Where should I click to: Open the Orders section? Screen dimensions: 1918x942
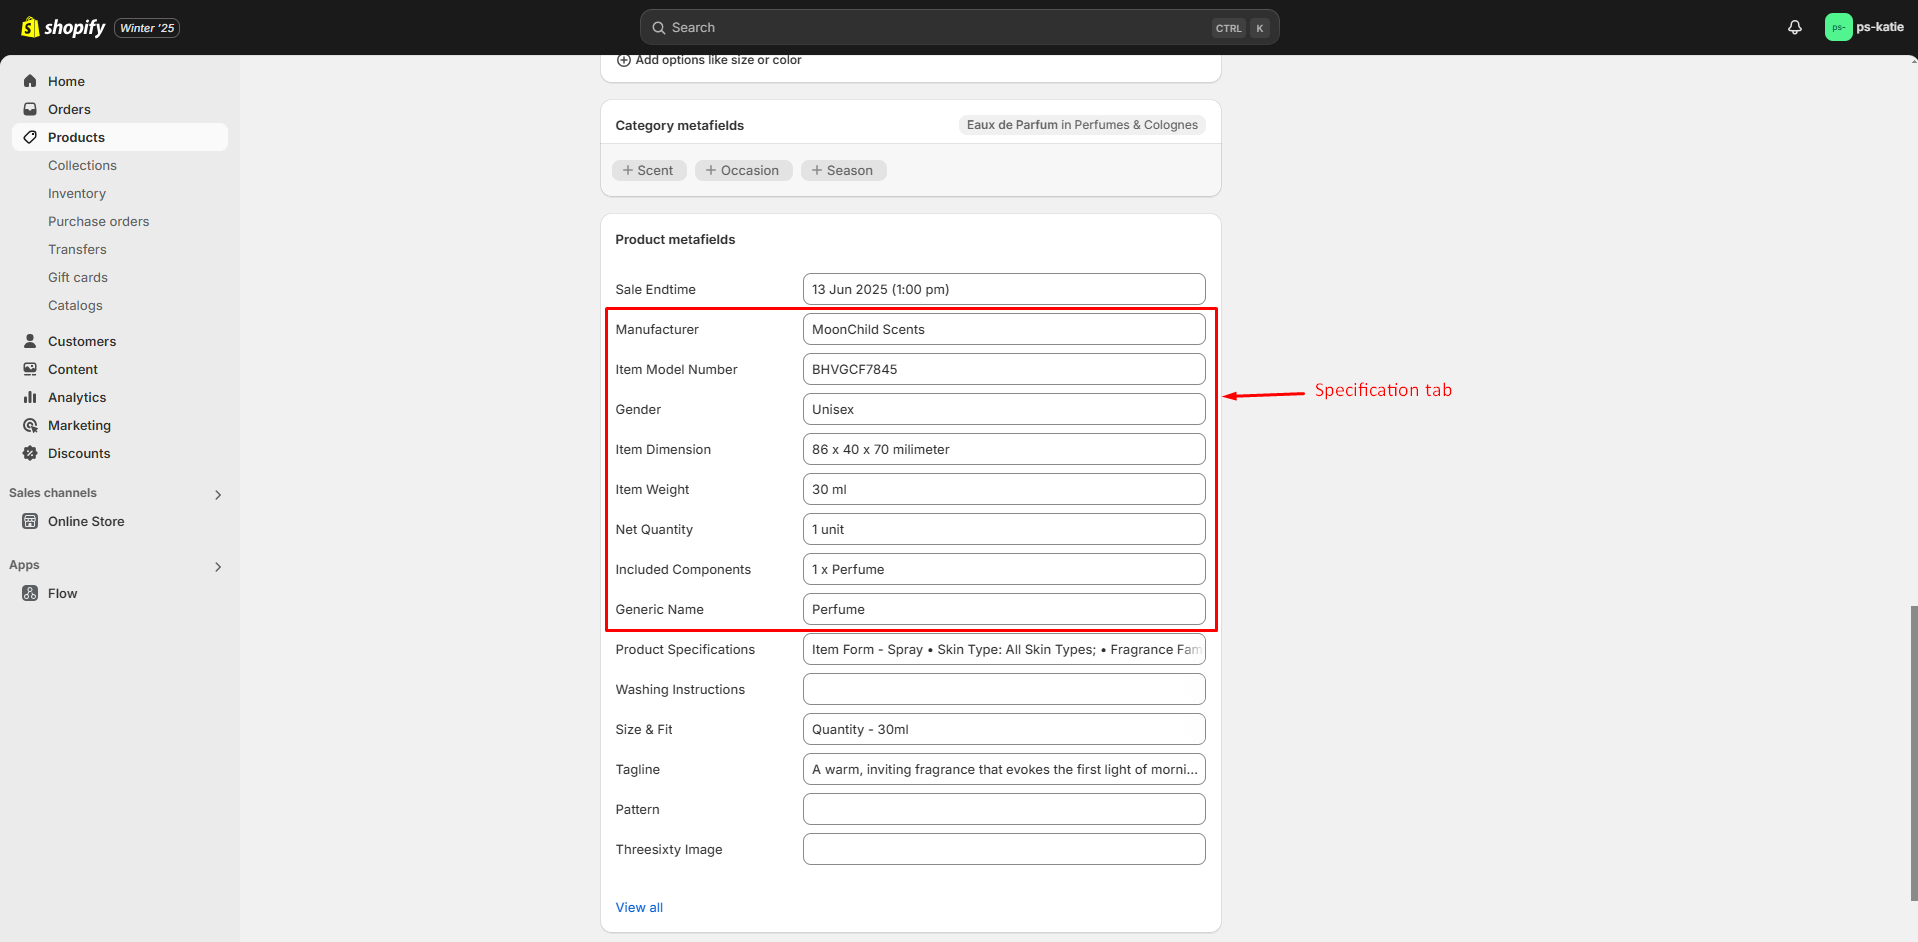70,109
